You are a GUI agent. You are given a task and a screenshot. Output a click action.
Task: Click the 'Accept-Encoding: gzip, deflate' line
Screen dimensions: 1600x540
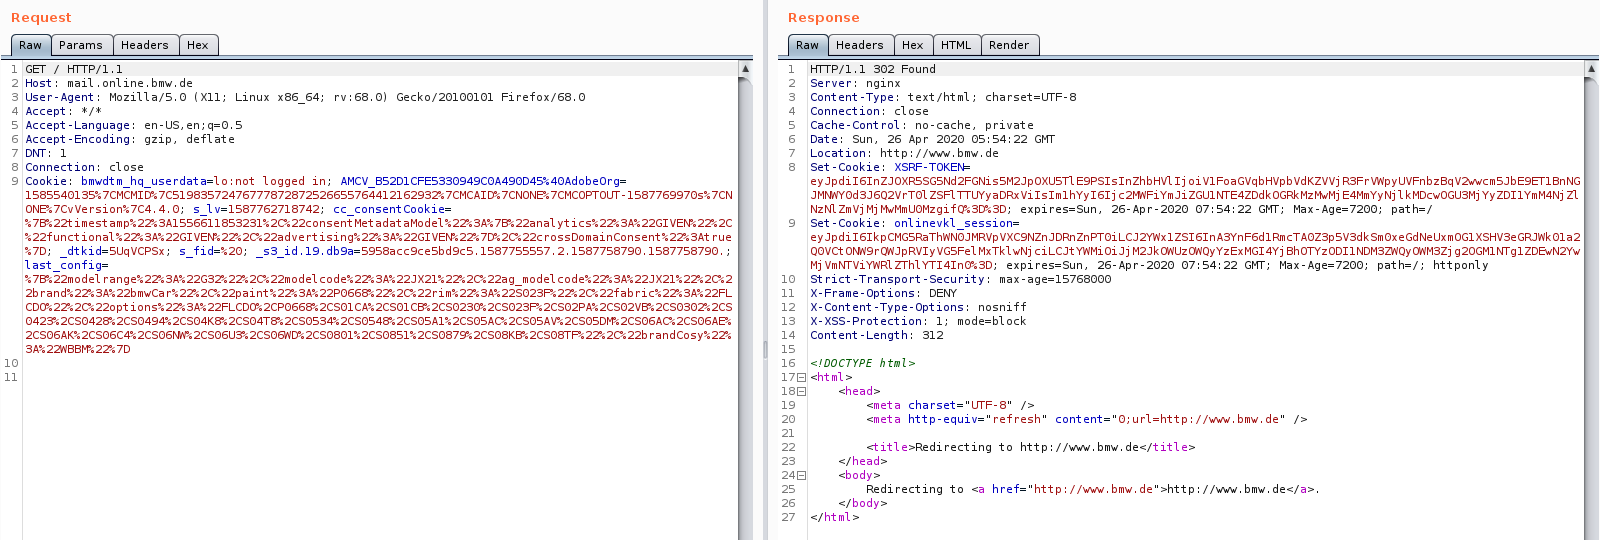coord(130,139)
